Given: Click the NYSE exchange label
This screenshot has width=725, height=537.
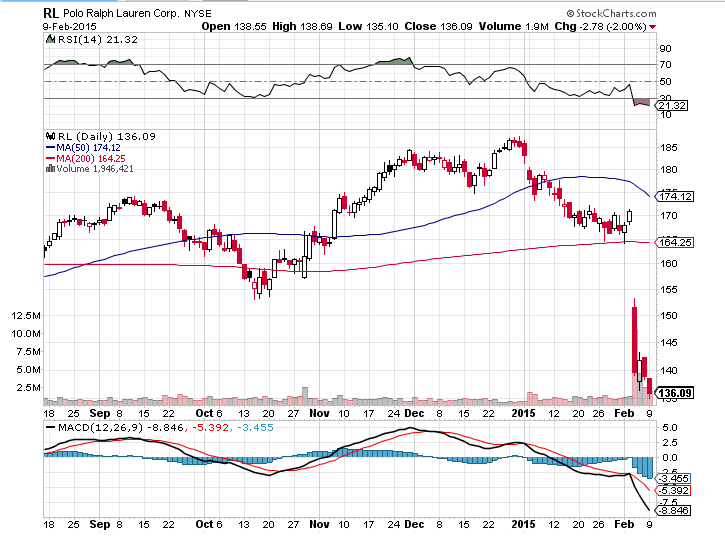Looking at the screenshot, I should click(x=198, y=14).
